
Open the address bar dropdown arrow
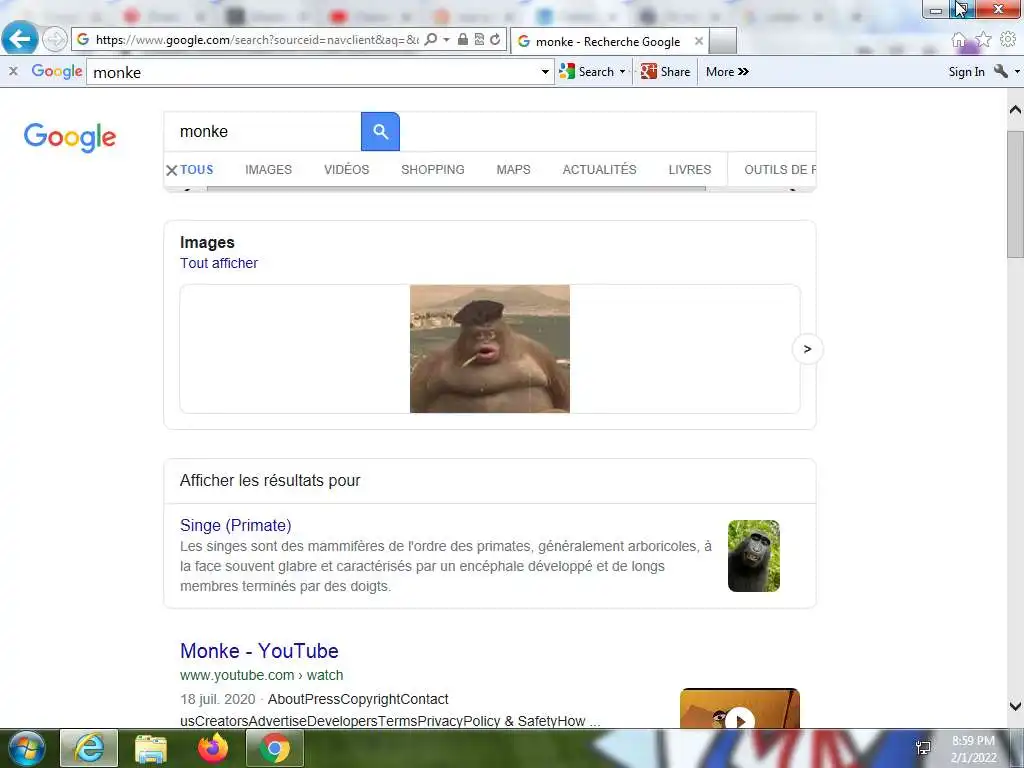[x=446, y=40]
